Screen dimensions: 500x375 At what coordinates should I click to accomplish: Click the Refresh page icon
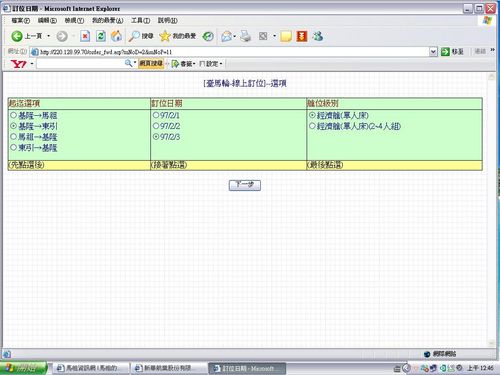click(x=101, y=36)
